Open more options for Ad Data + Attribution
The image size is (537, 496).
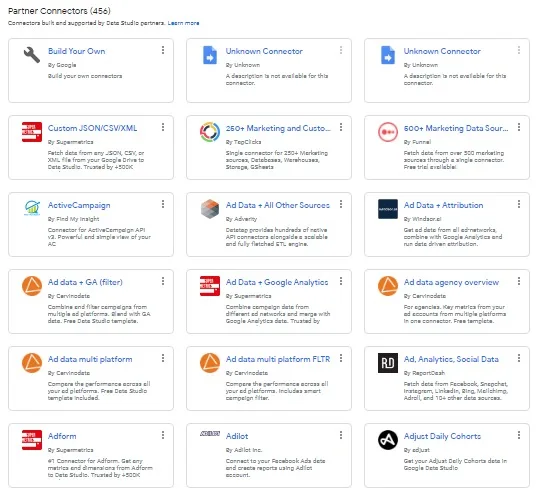click(519, 204)
